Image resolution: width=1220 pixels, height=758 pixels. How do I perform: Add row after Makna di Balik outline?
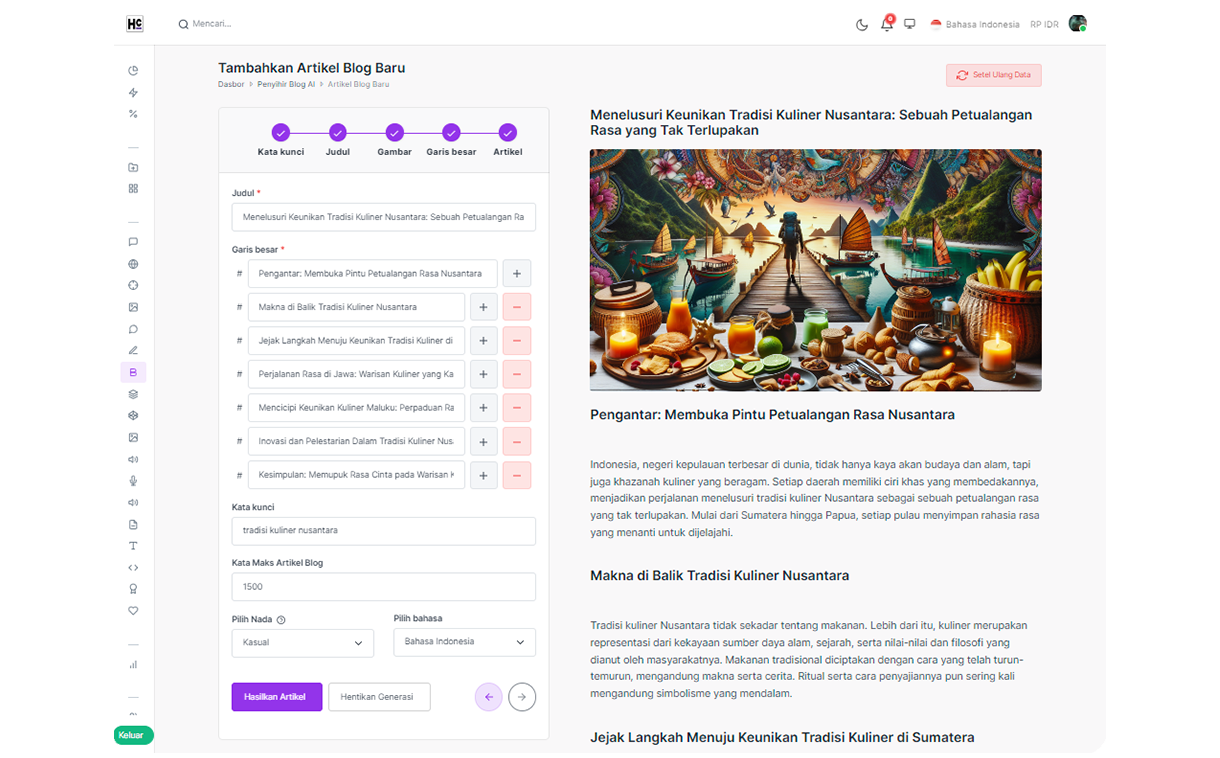483,307
